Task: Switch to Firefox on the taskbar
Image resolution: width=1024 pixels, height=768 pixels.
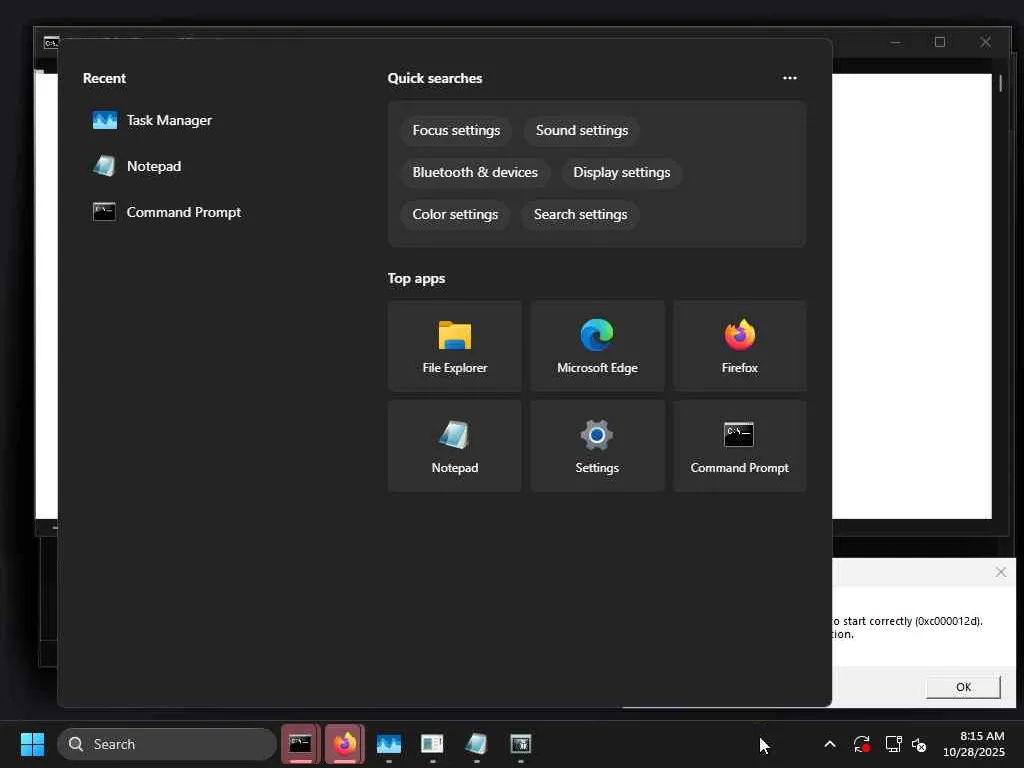Action: coord(344,744)
